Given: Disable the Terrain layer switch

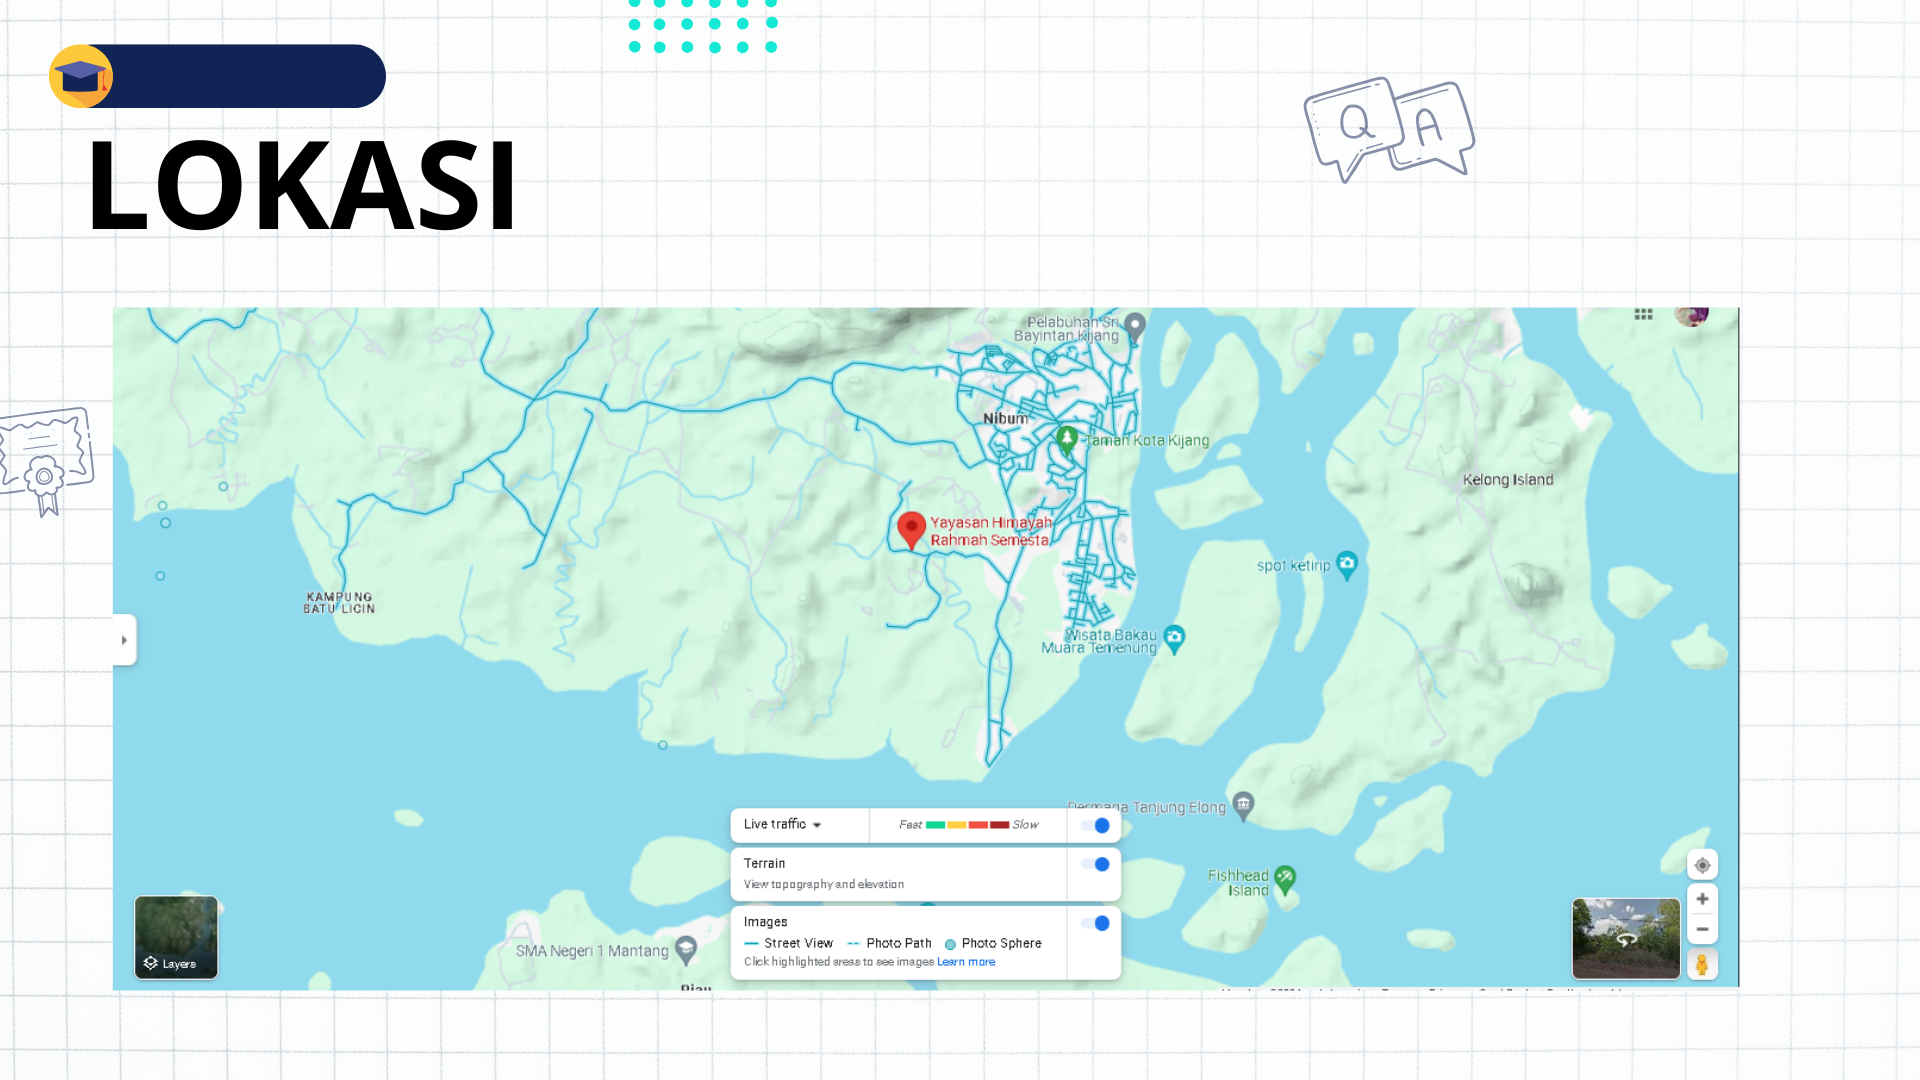Looking at the screenshot, I should [1096, 864].
